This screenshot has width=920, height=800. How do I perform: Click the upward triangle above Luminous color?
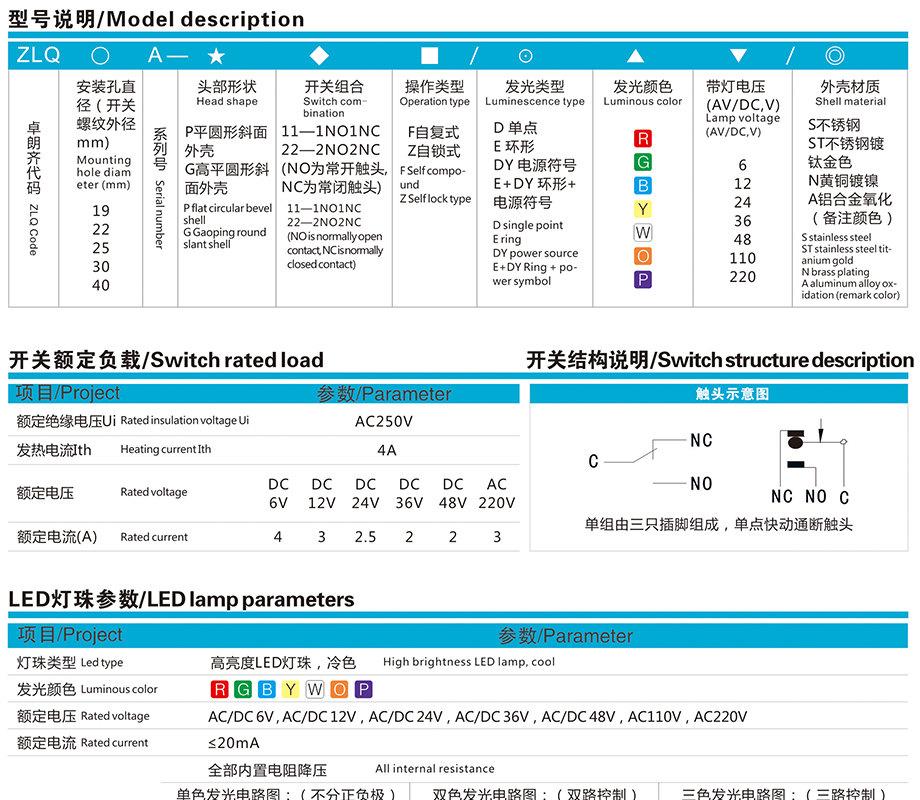point(635,56)
